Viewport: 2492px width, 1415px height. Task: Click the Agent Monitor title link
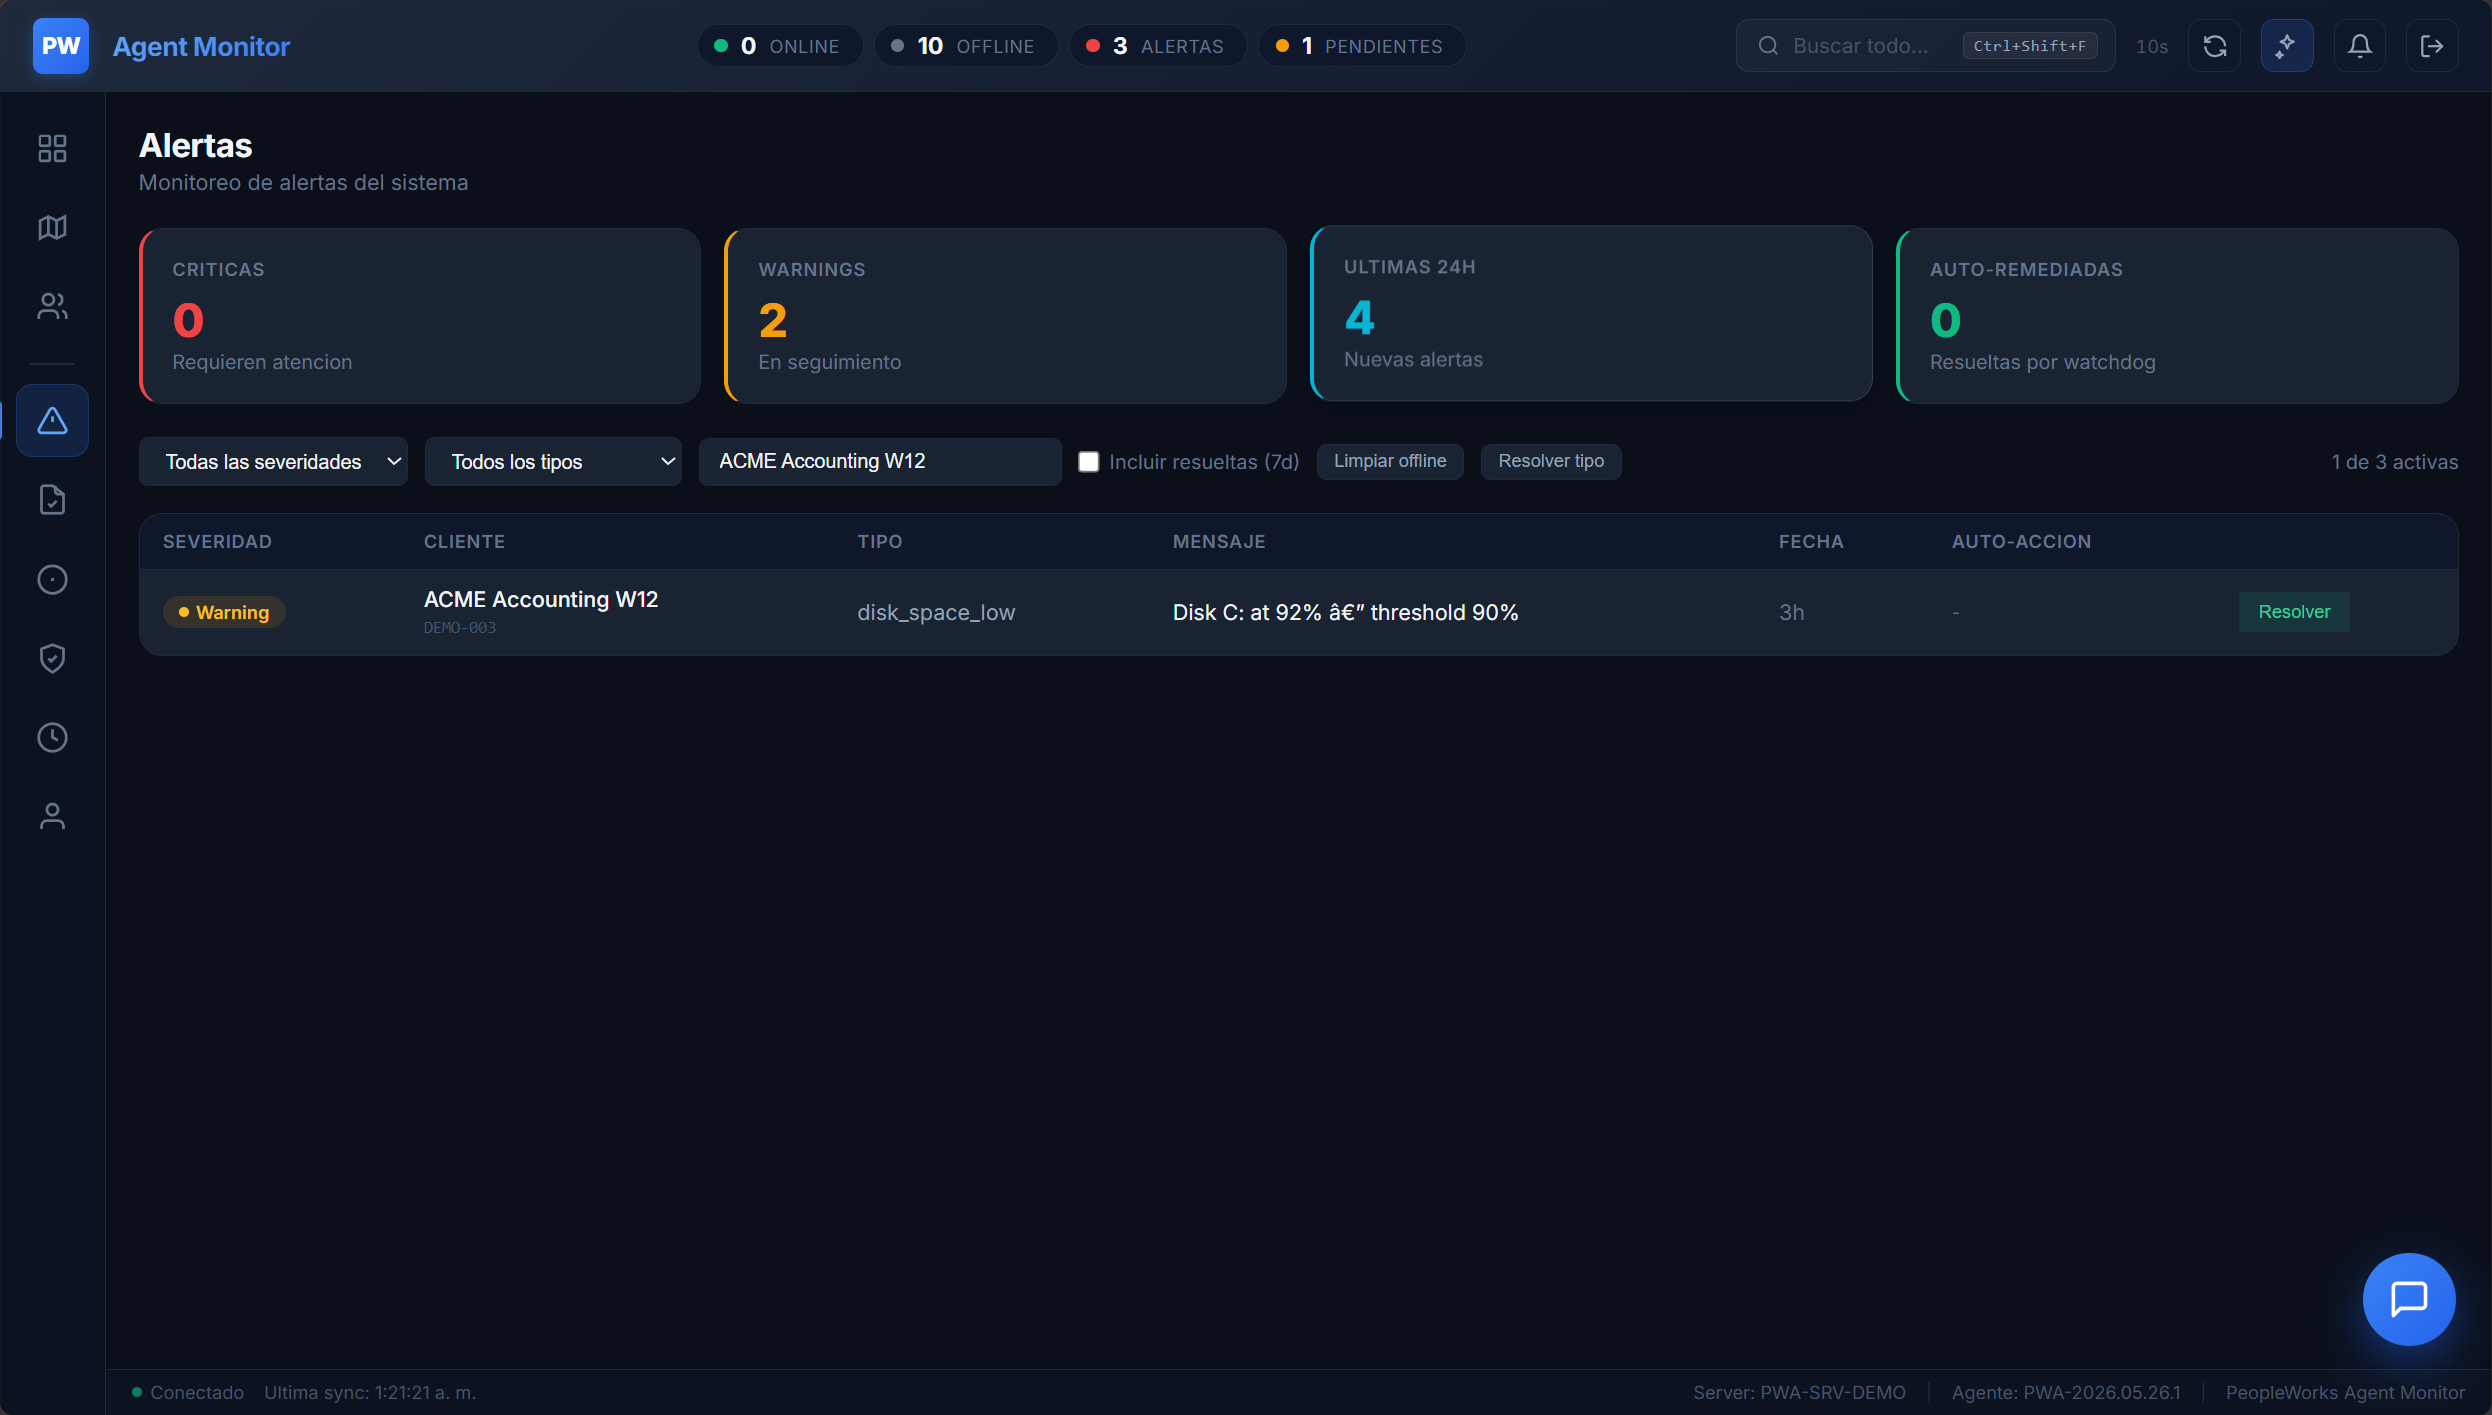(201, 46)
